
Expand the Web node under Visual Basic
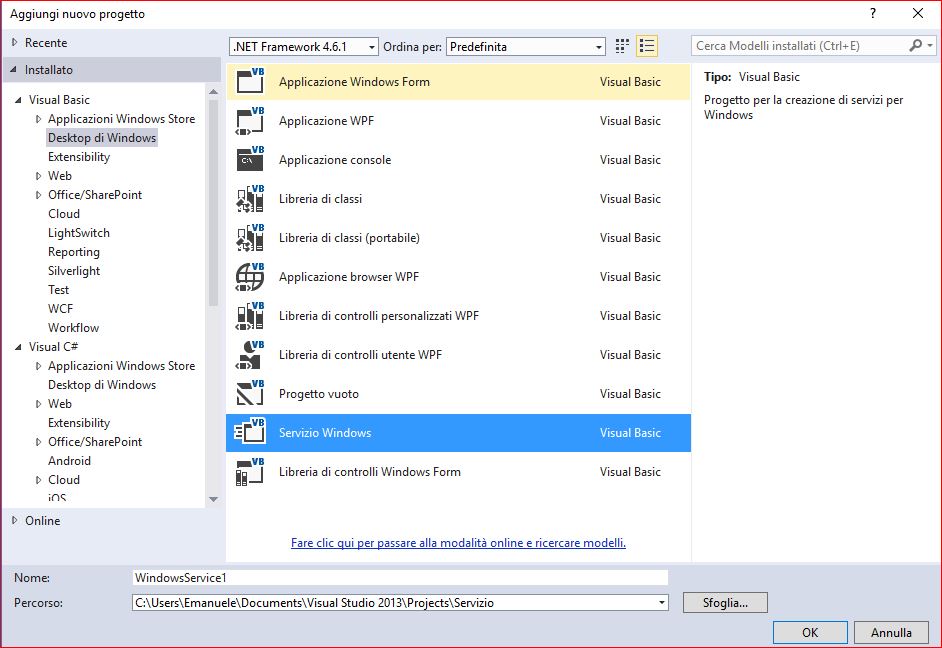point(38,176)
